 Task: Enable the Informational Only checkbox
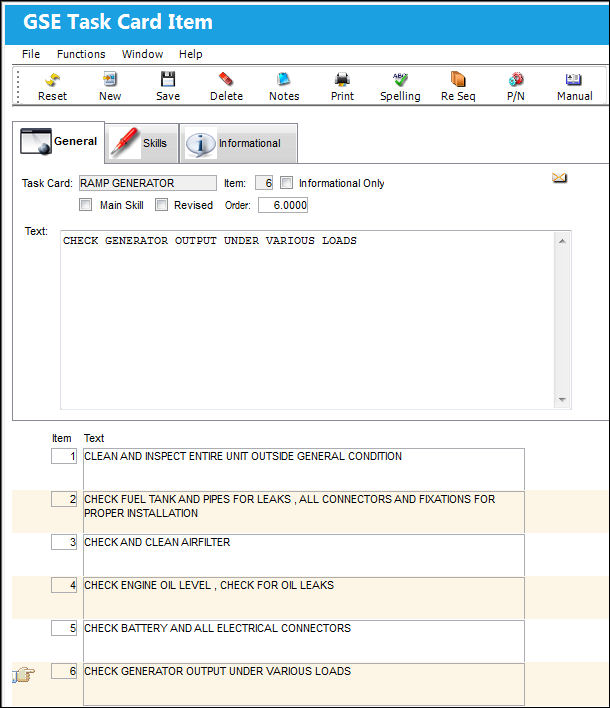pos(286,183)
